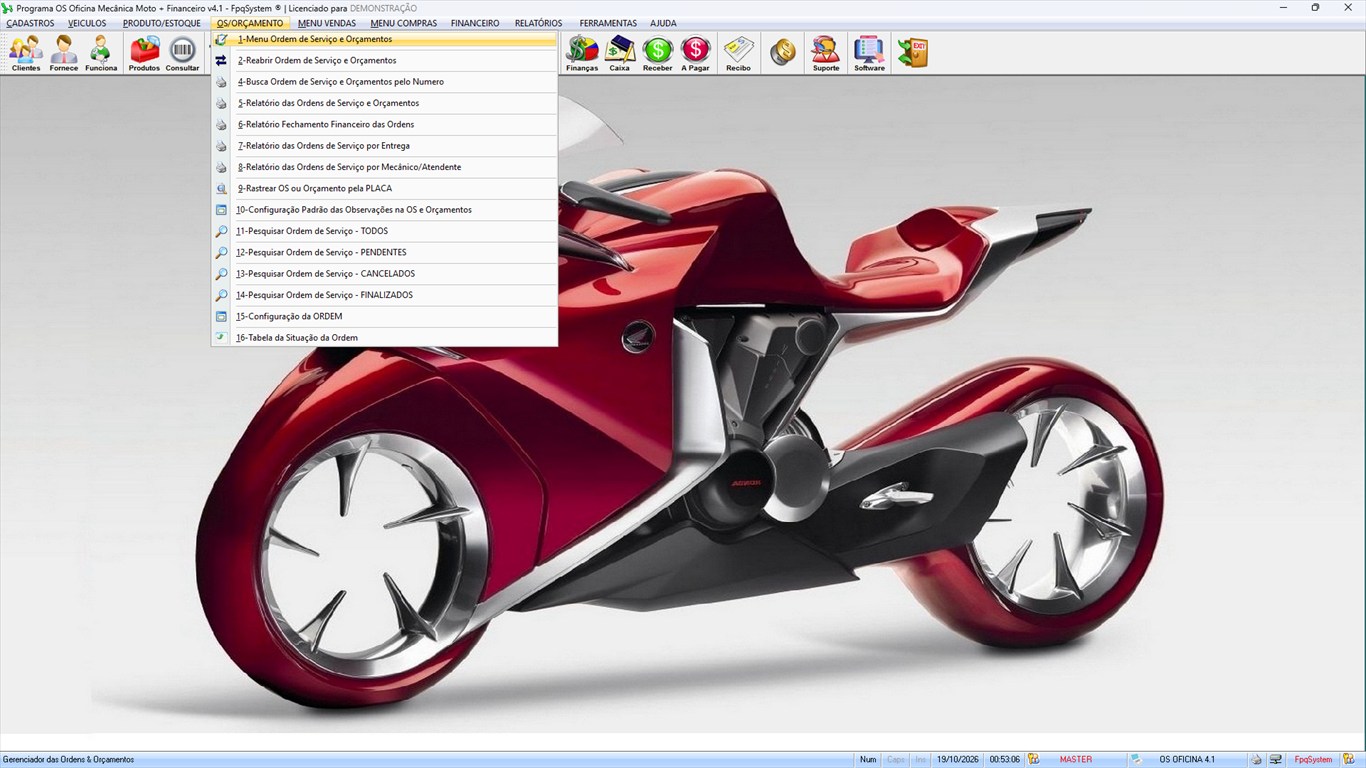Select 1-Menu Ordem de Serviço e Orçamentos

click(384, 40)
